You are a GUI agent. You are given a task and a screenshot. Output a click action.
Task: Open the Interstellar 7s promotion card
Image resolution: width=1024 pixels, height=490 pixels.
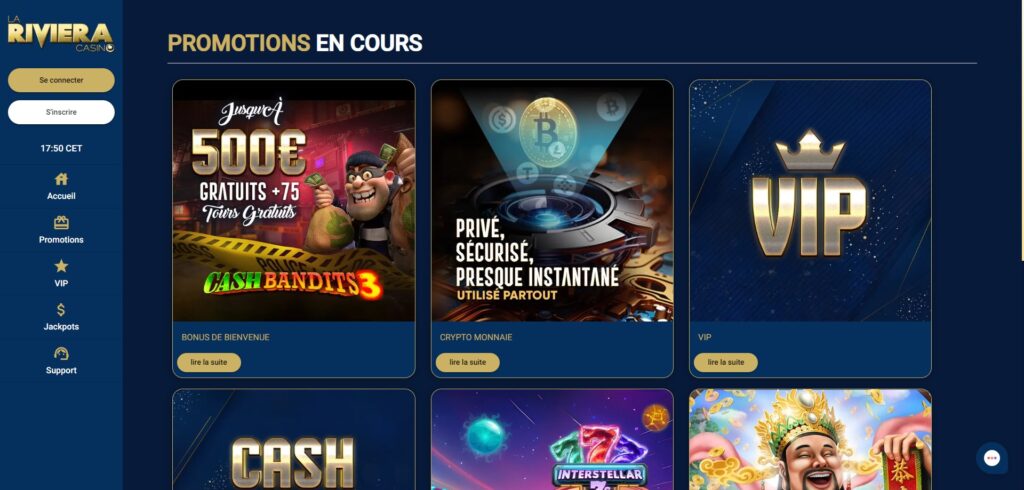(x=552, y=440)
